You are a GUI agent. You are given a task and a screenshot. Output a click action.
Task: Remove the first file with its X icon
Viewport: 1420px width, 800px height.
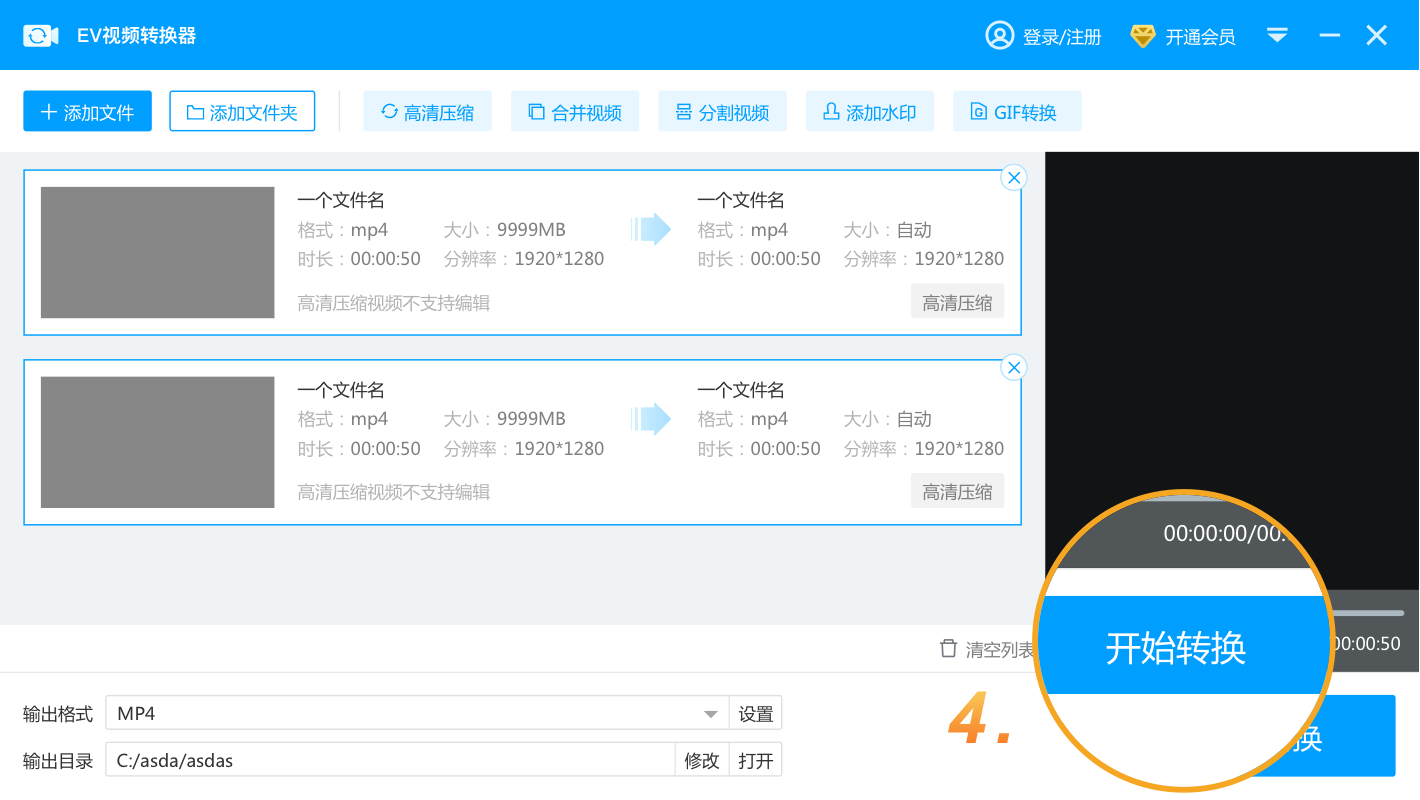click(x=1014, y=178)
